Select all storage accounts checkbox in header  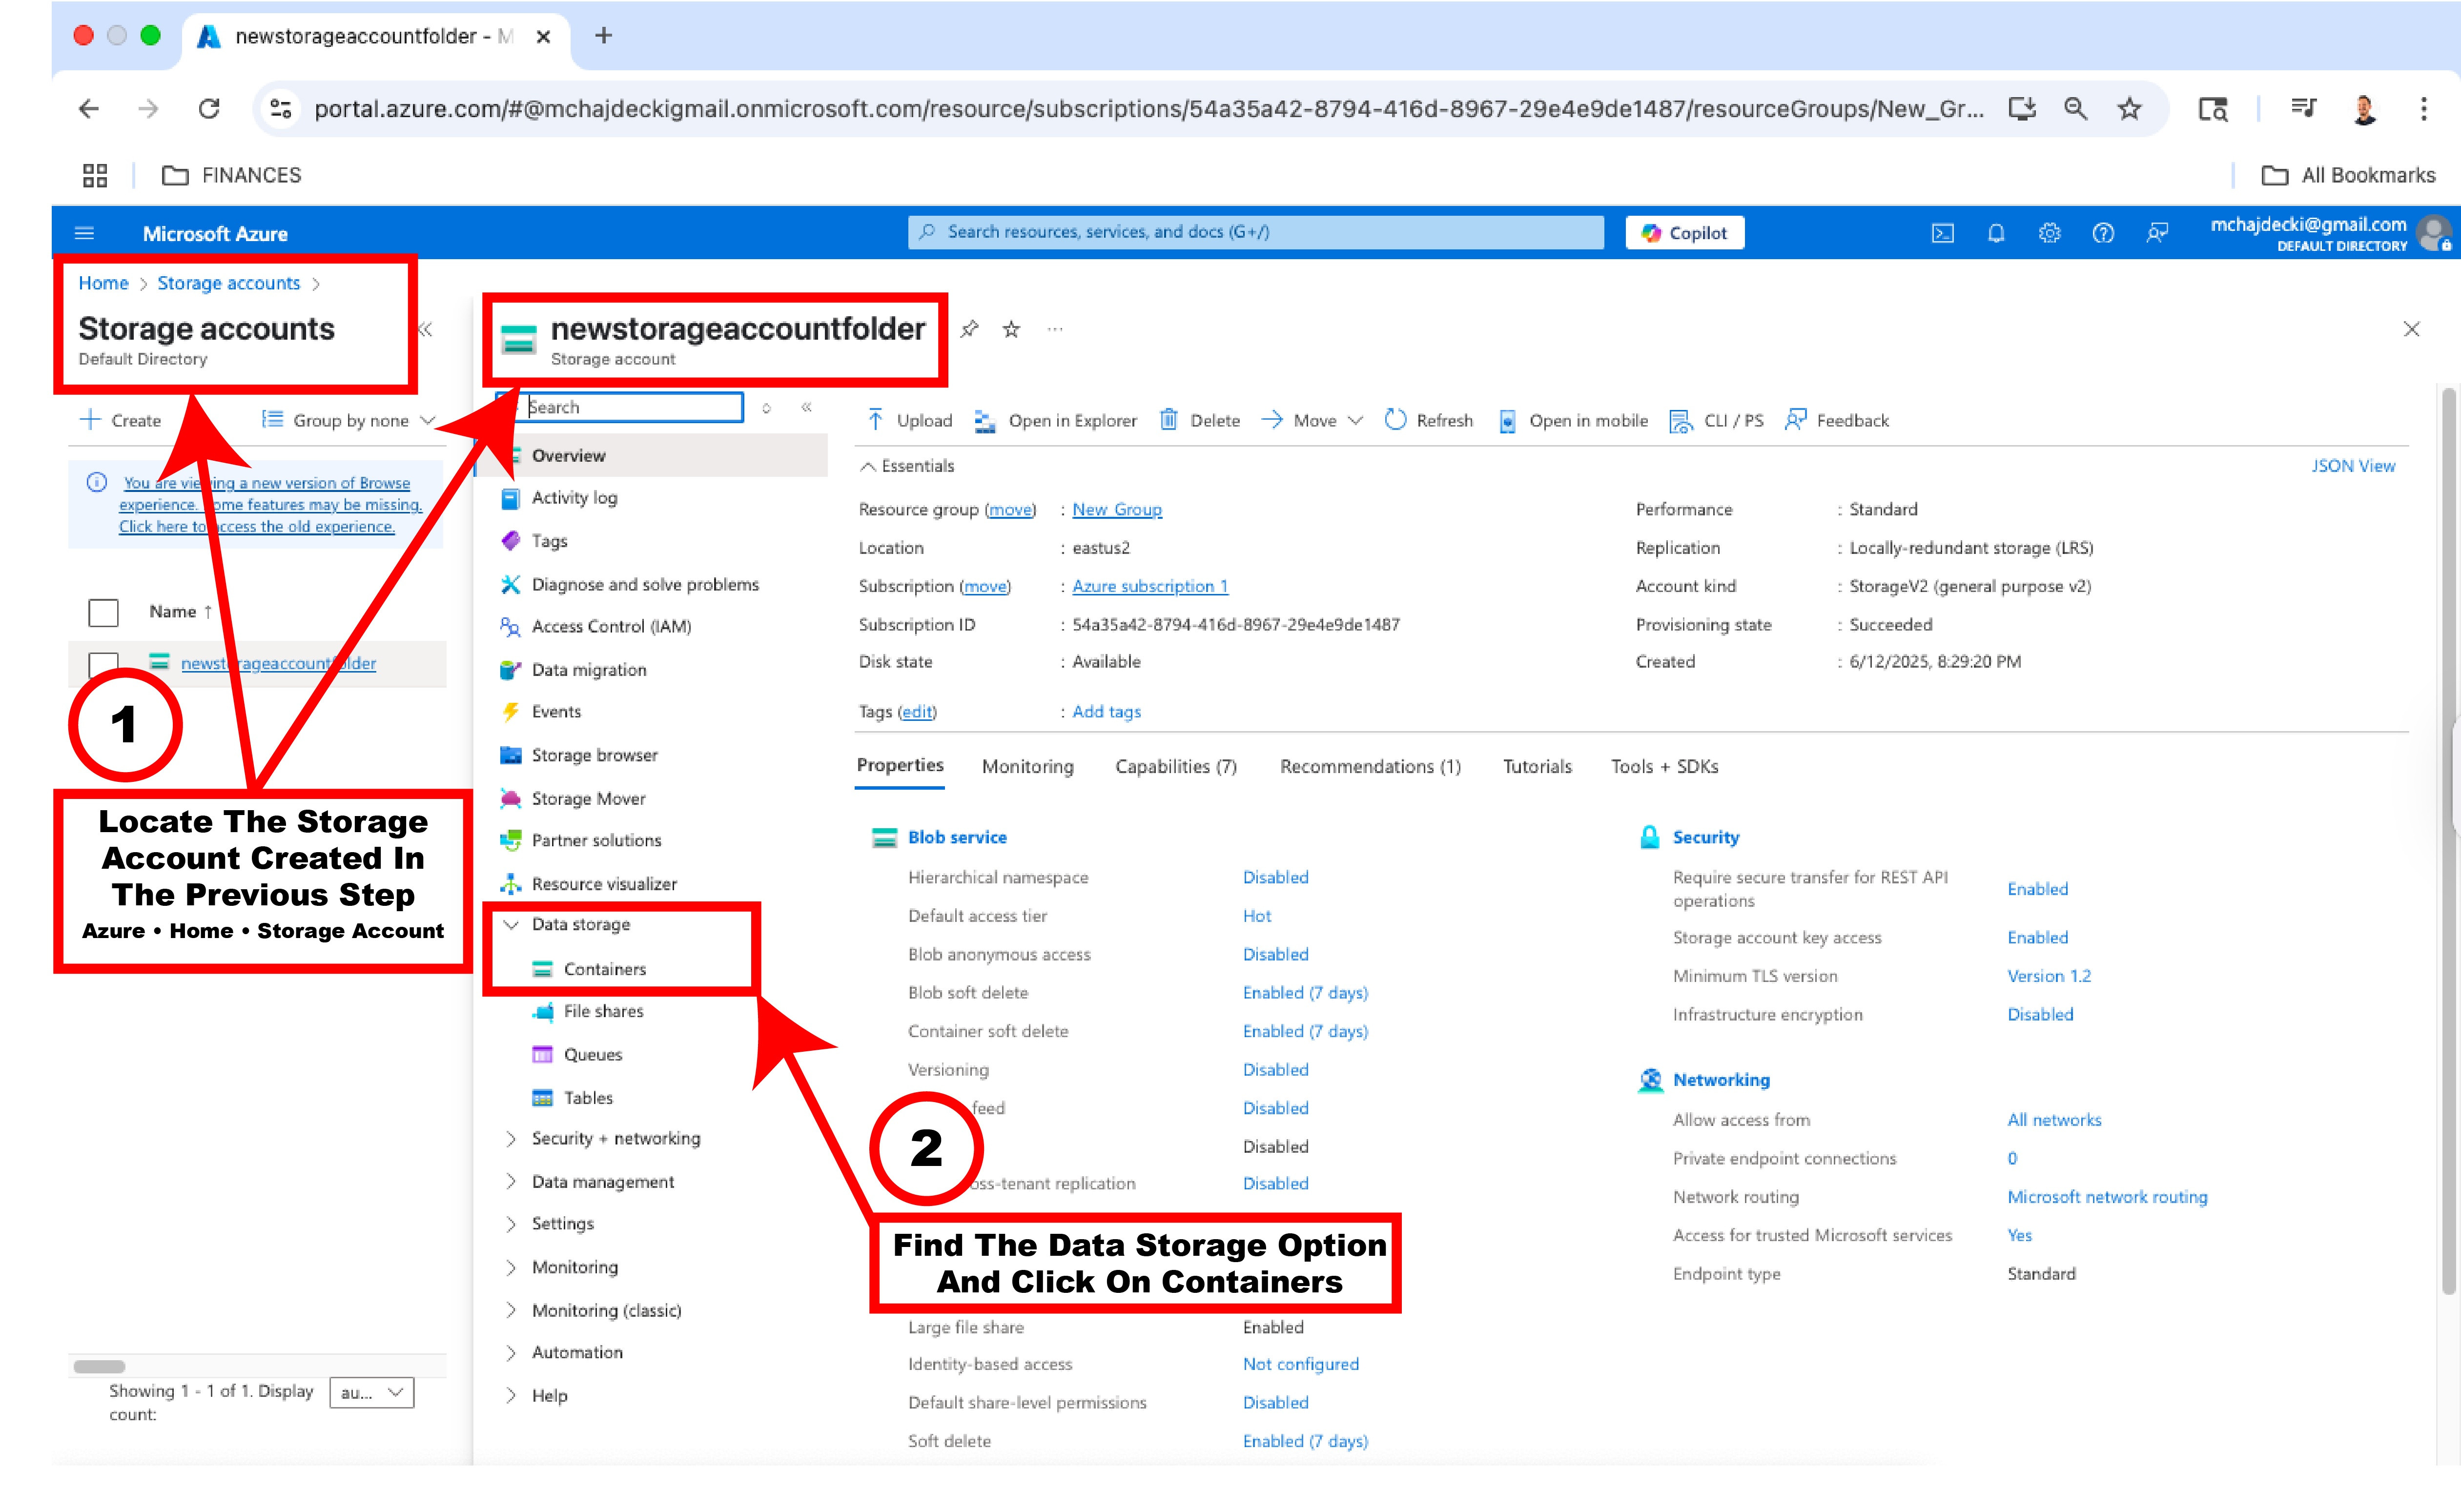click(103, 612)
